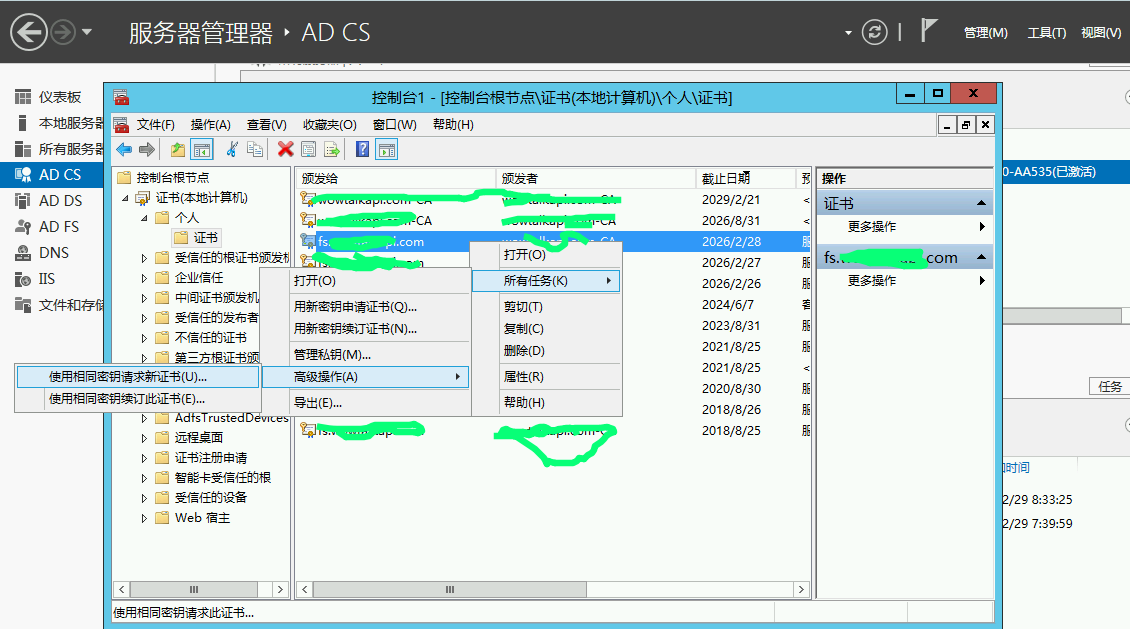Choose 管理私钥(M)... menu entry
This screenshot has width=1130, height=629.
365,355
